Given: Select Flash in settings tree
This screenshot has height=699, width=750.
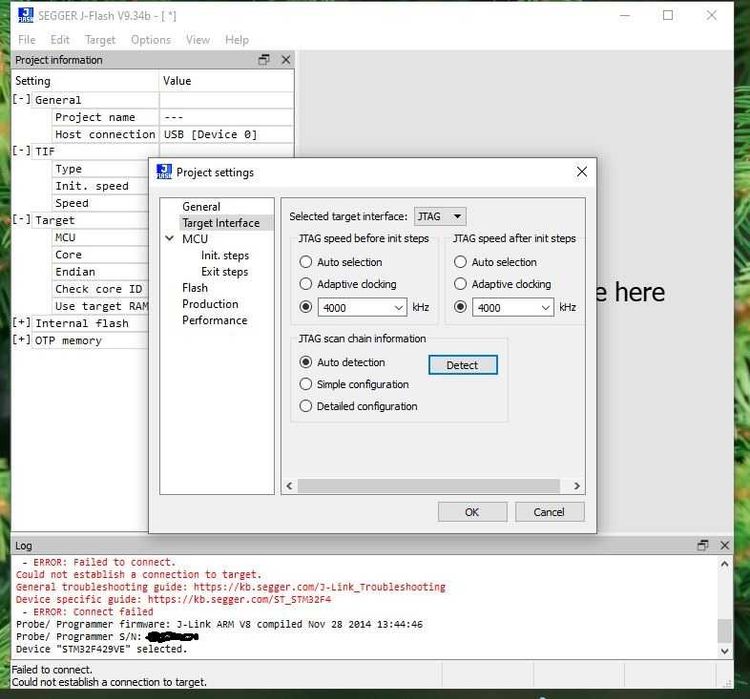Looking at the screenshot, I should (x=195, y=288).
